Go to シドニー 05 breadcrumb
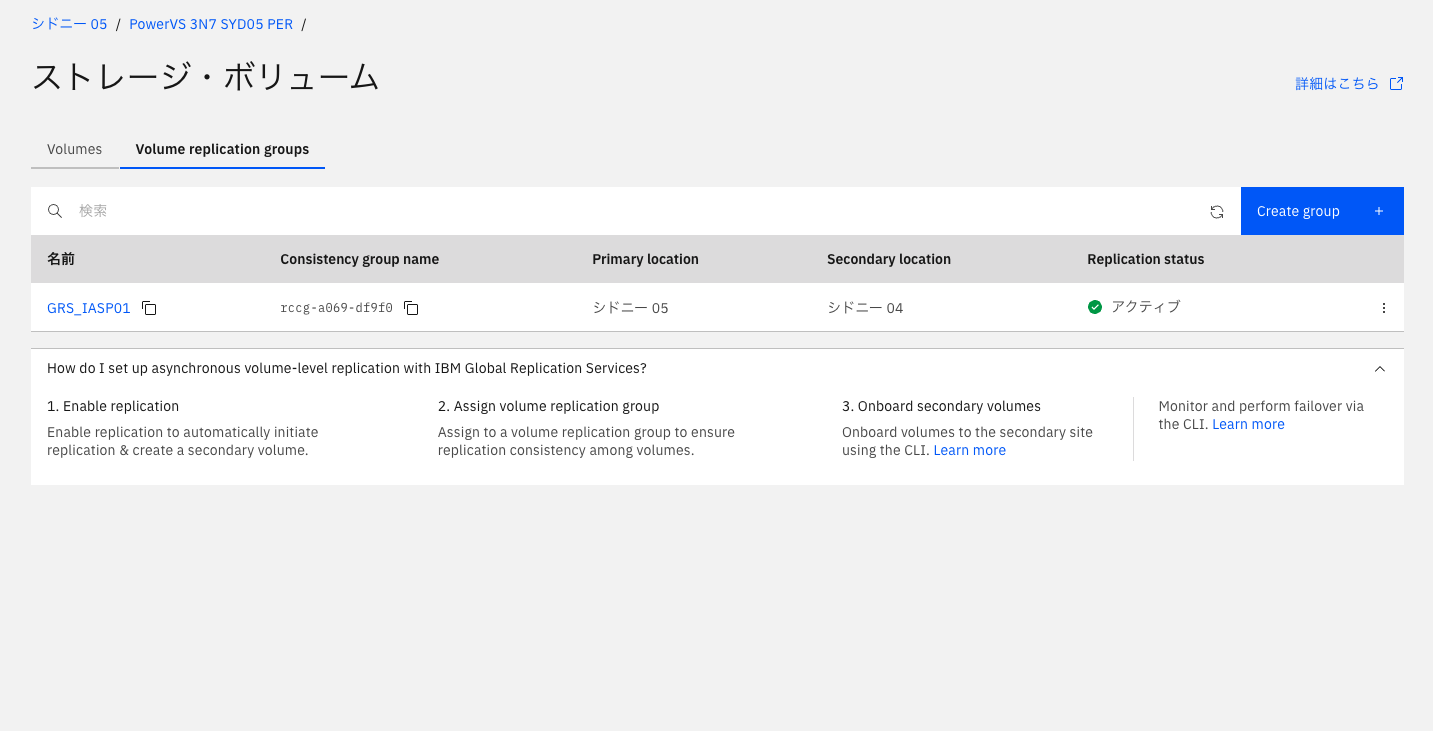The image size is (1433, 731). (x=69, y=24)
